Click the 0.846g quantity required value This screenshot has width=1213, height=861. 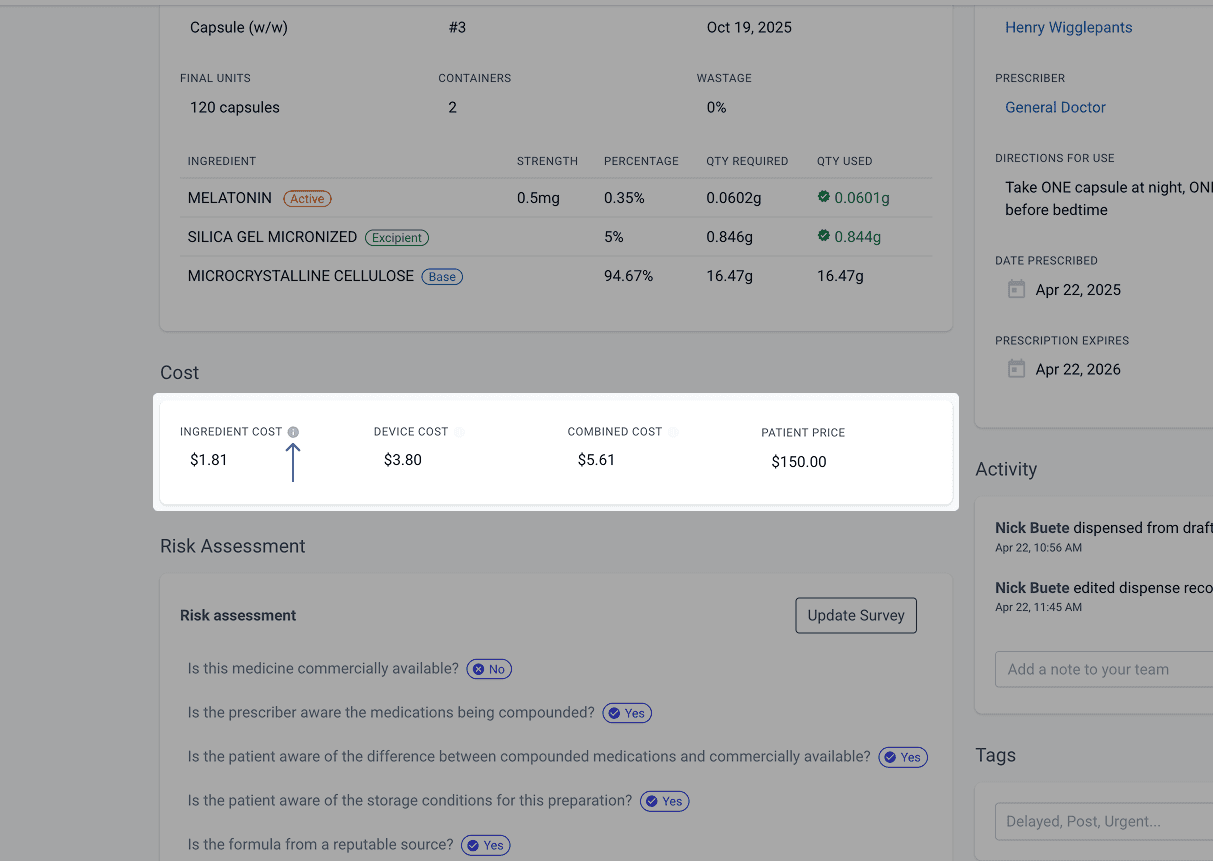(729, 237)
